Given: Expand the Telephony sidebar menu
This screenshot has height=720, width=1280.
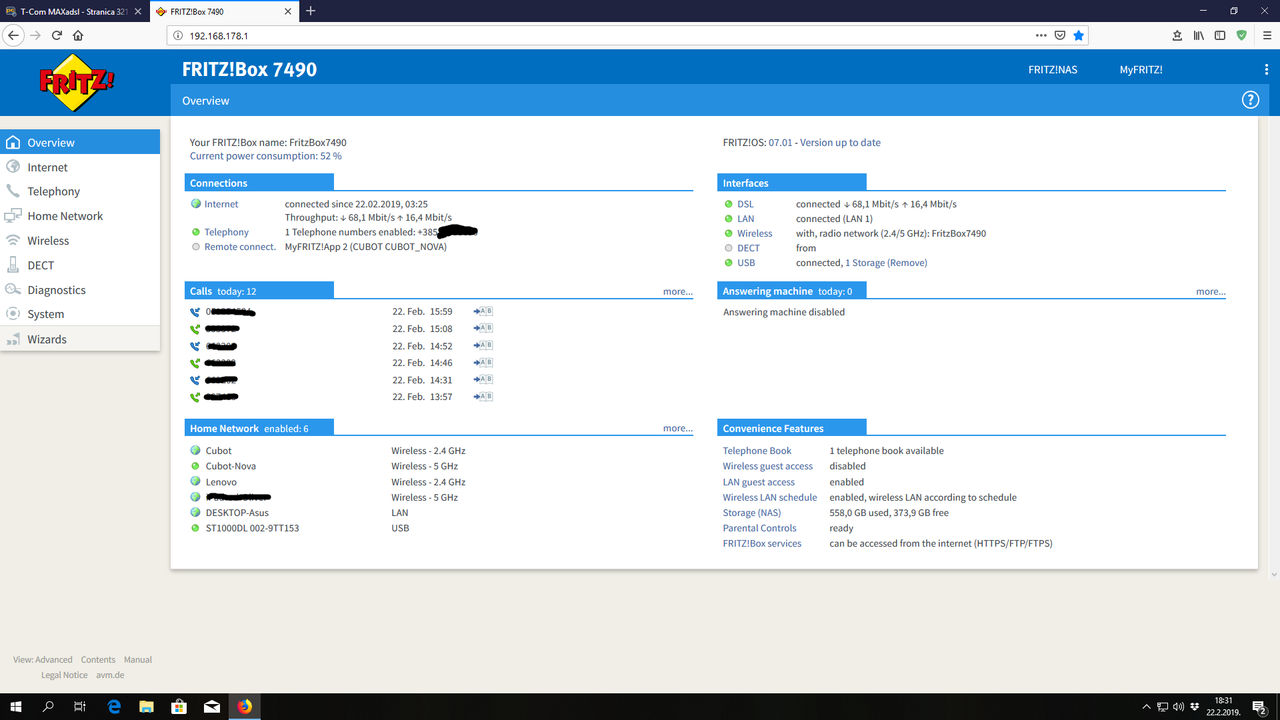Looking at the screenshot, I should tap(80, 191).
